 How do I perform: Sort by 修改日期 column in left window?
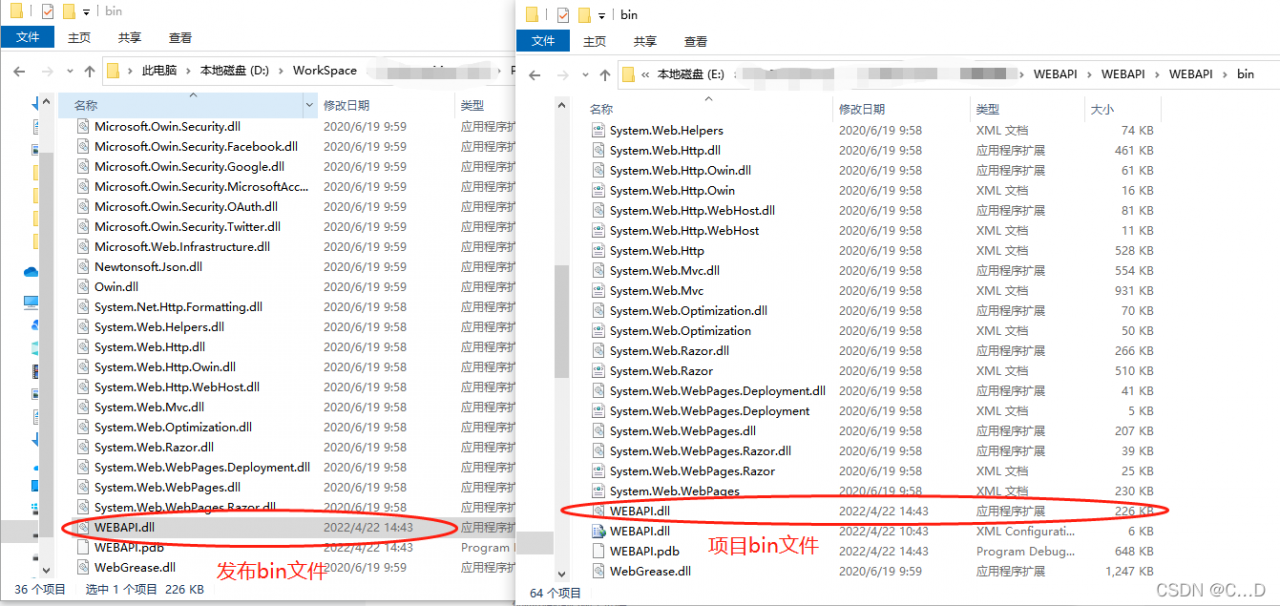click(346, 105)
